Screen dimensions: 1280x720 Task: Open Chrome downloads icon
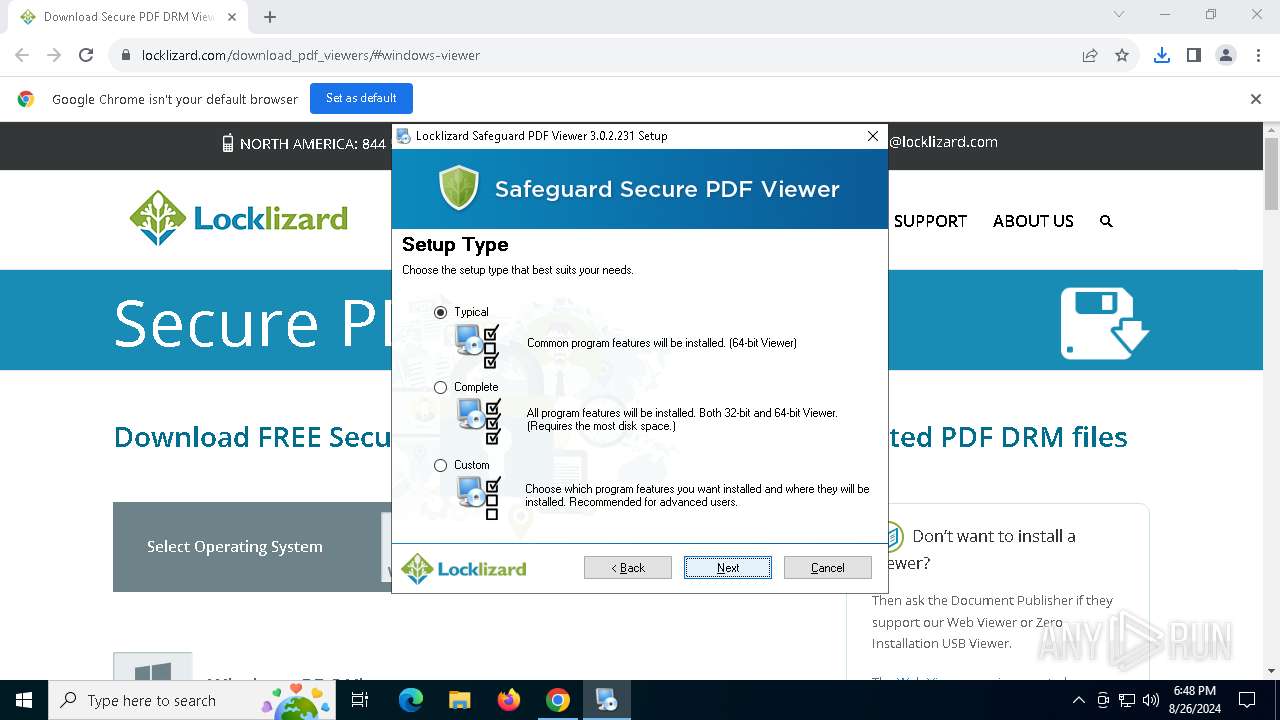(x=1162, y=55)
